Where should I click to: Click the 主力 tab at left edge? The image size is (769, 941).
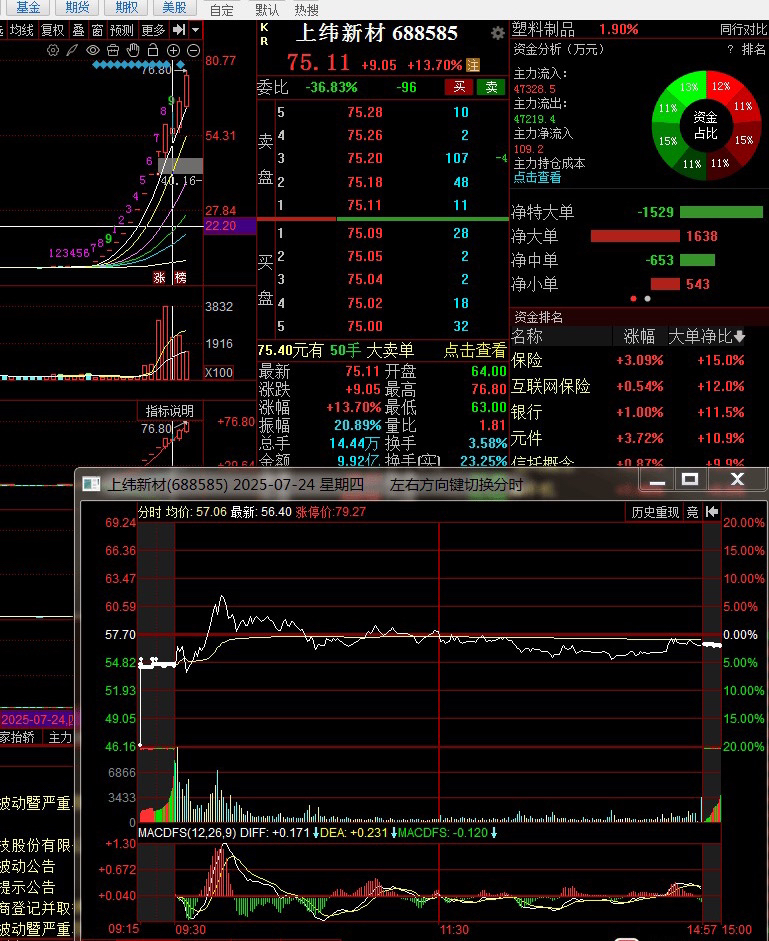tap(60, 738)
